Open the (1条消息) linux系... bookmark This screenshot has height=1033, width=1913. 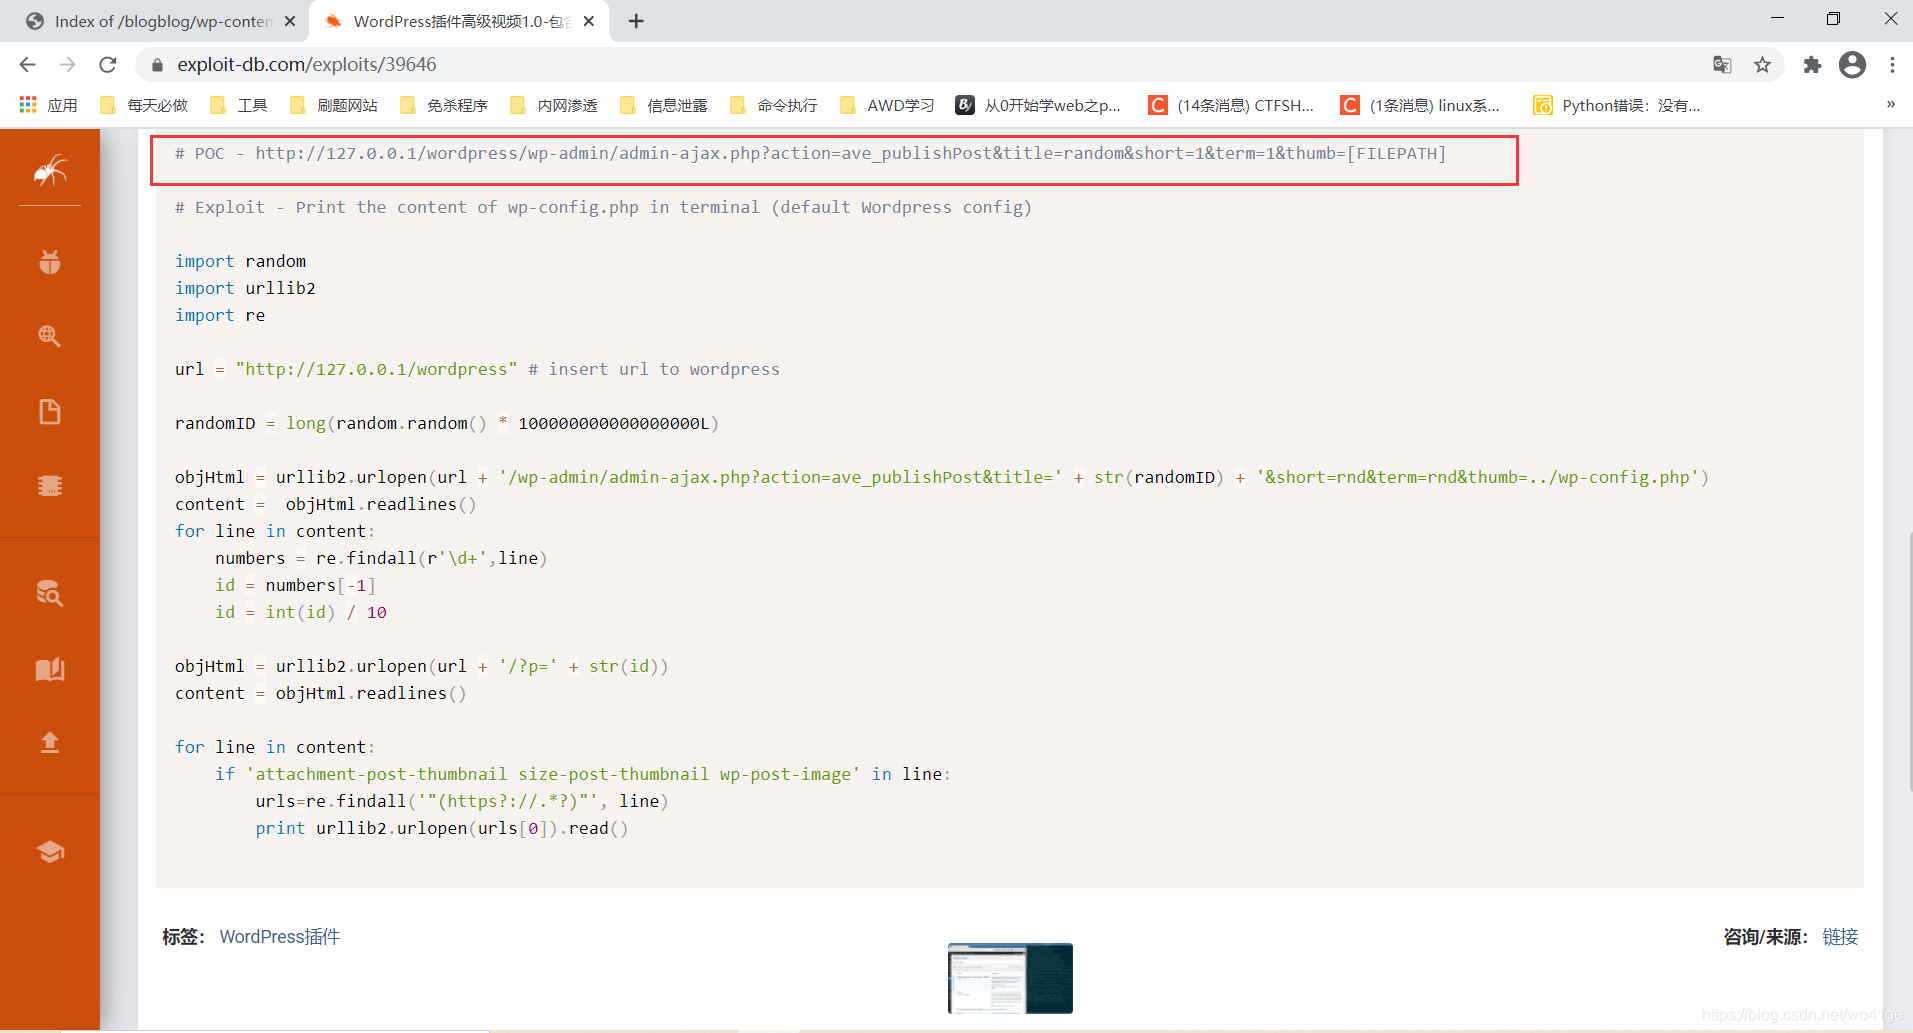[1420, 105]
